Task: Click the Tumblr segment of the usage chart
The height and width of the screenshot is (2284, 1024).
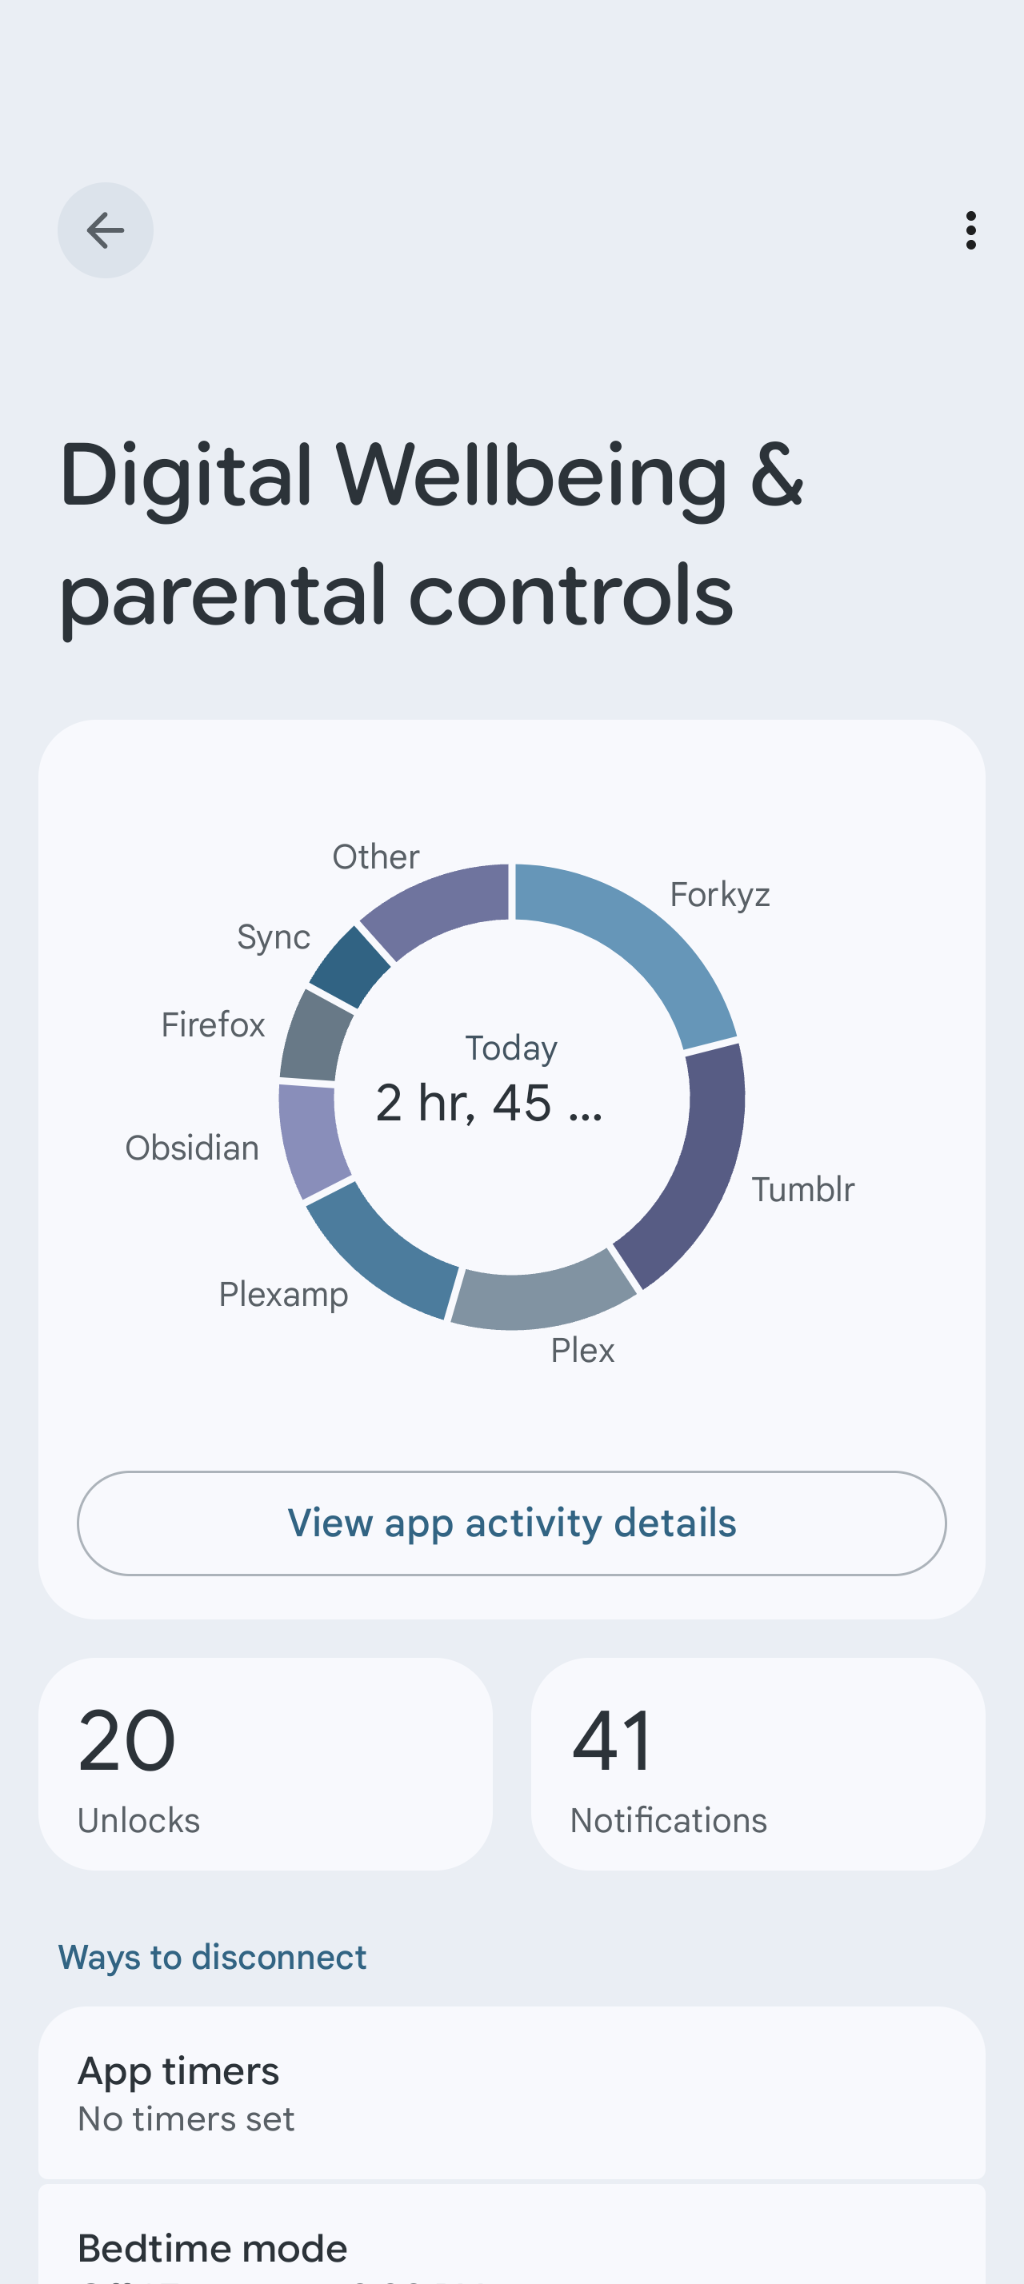Action: [696, 1168]
